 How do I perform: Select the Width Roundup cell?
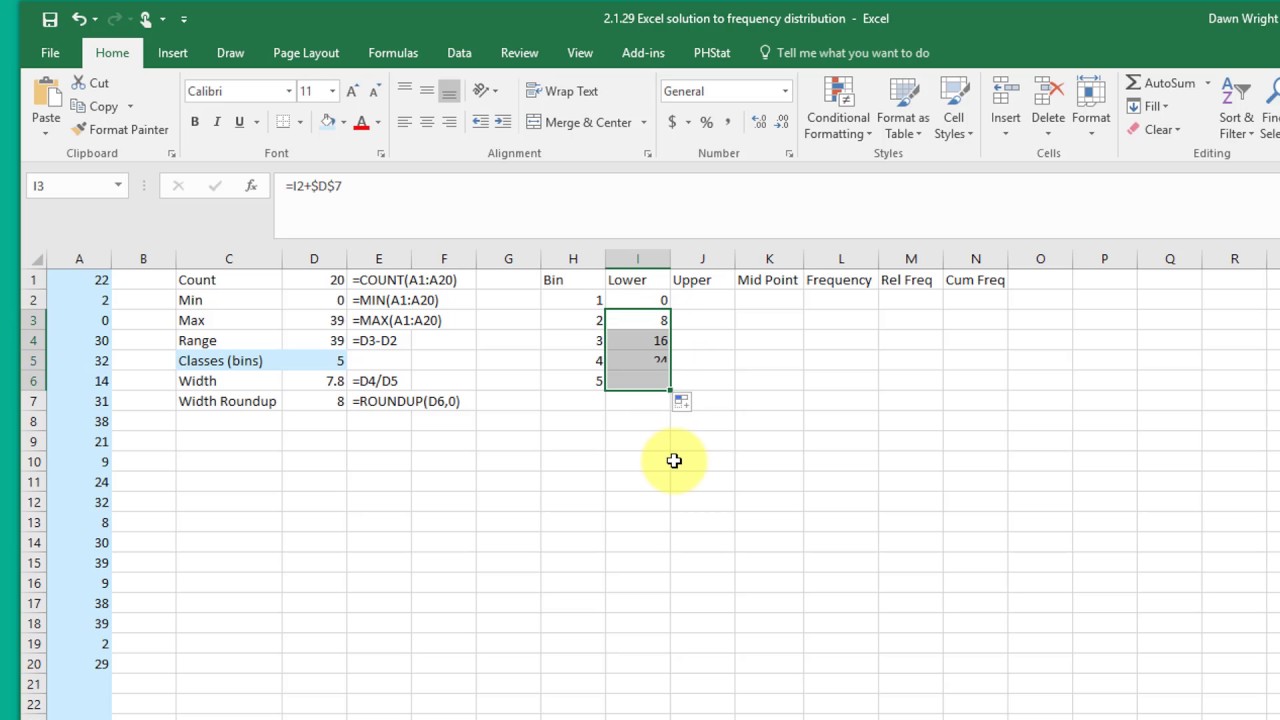pyautogui.click(x=228, y=401)
